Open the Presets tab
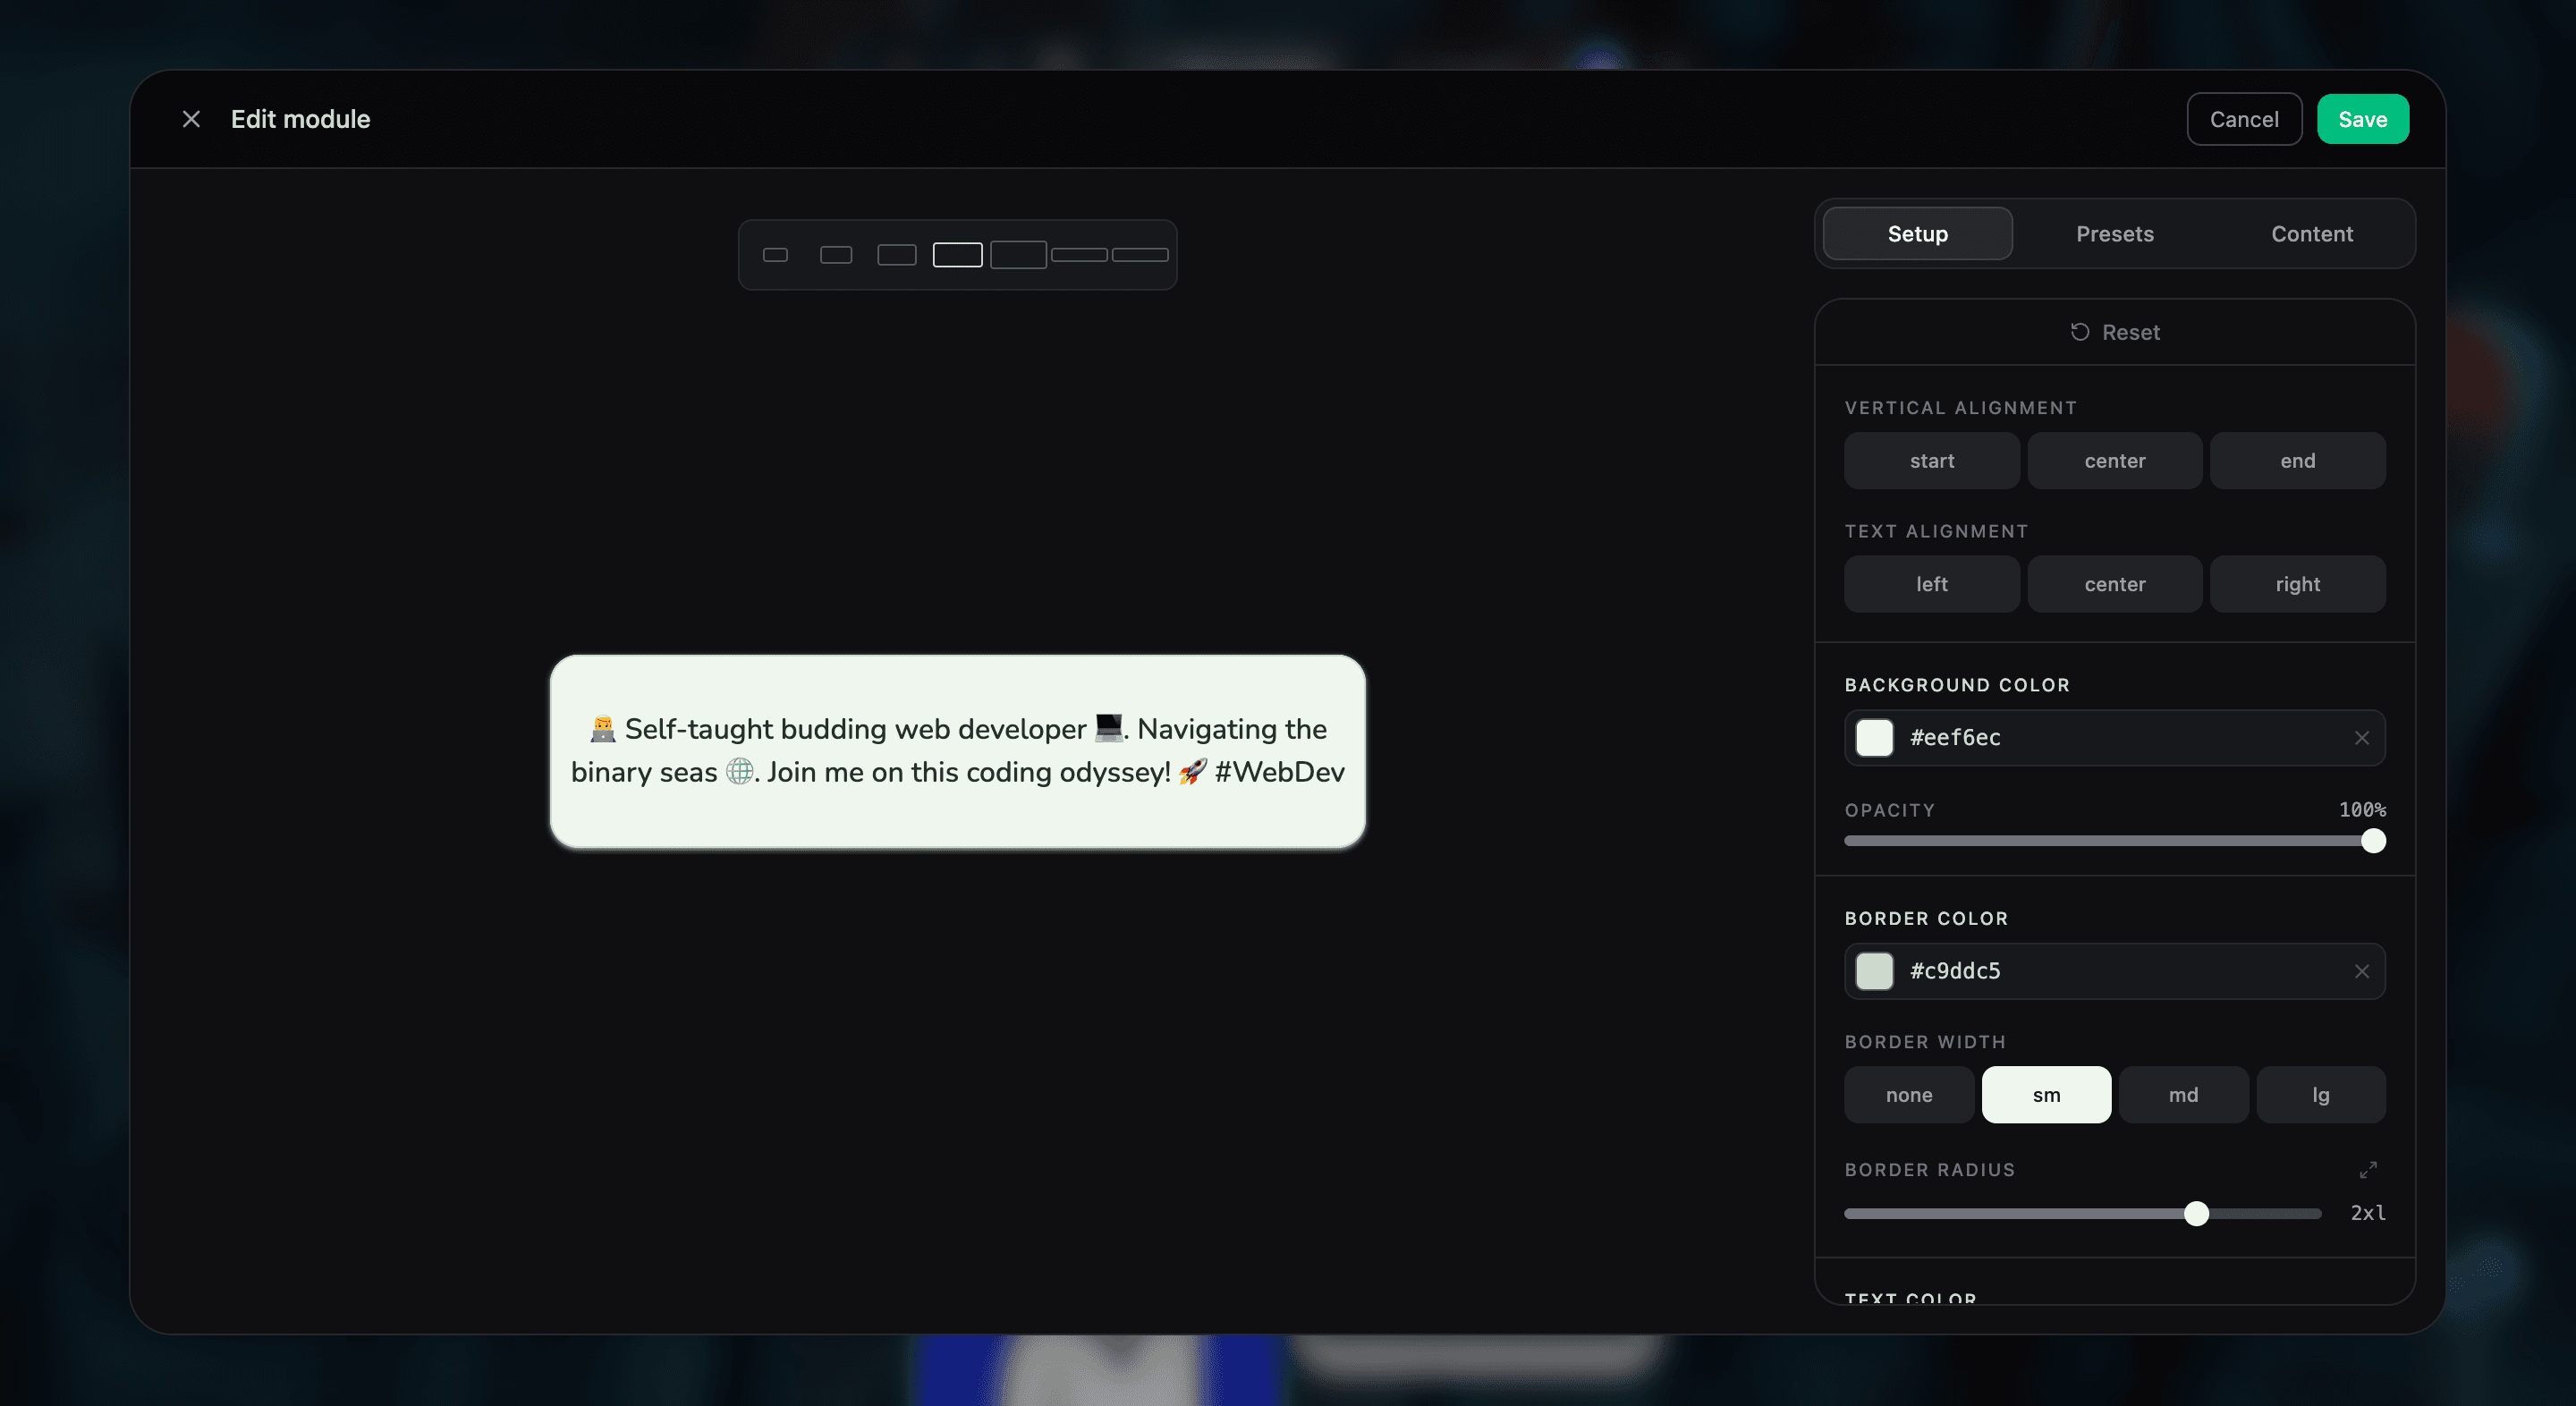This screenshot has width=2576, height=1406. click(2114, 234)
